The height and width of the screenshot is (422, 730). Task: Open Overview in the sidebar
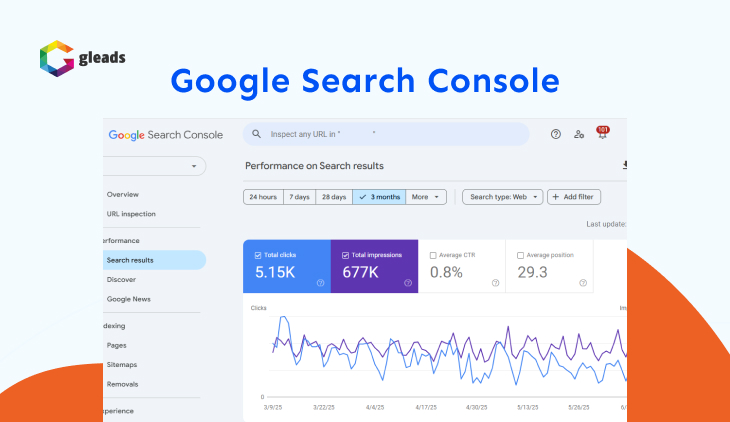tap(122, 195)
